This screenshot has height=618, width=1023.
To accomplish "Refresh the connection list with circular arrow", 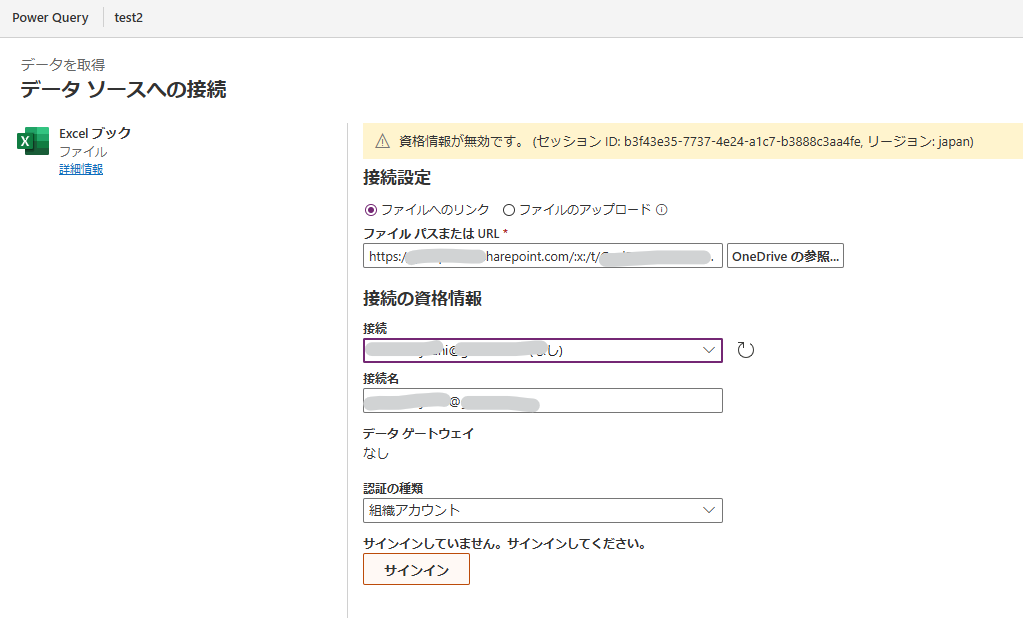I will coord(745,350).
